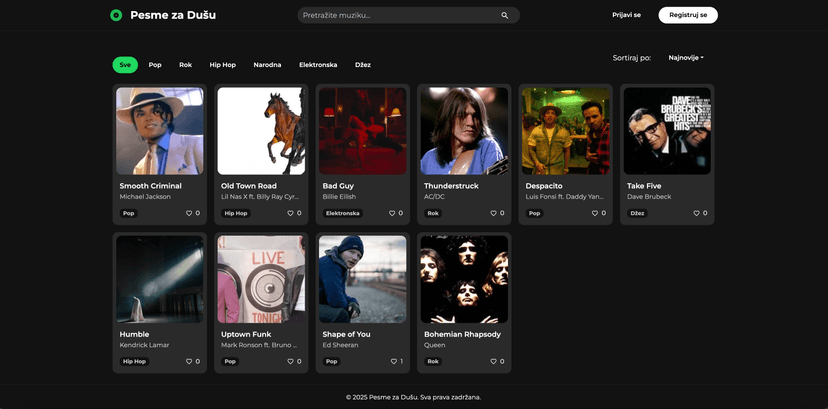The height and width of the screenshot is (409, 828).
Task: Click the Bohemian Rhapsody song title
Action: (463, 334)
